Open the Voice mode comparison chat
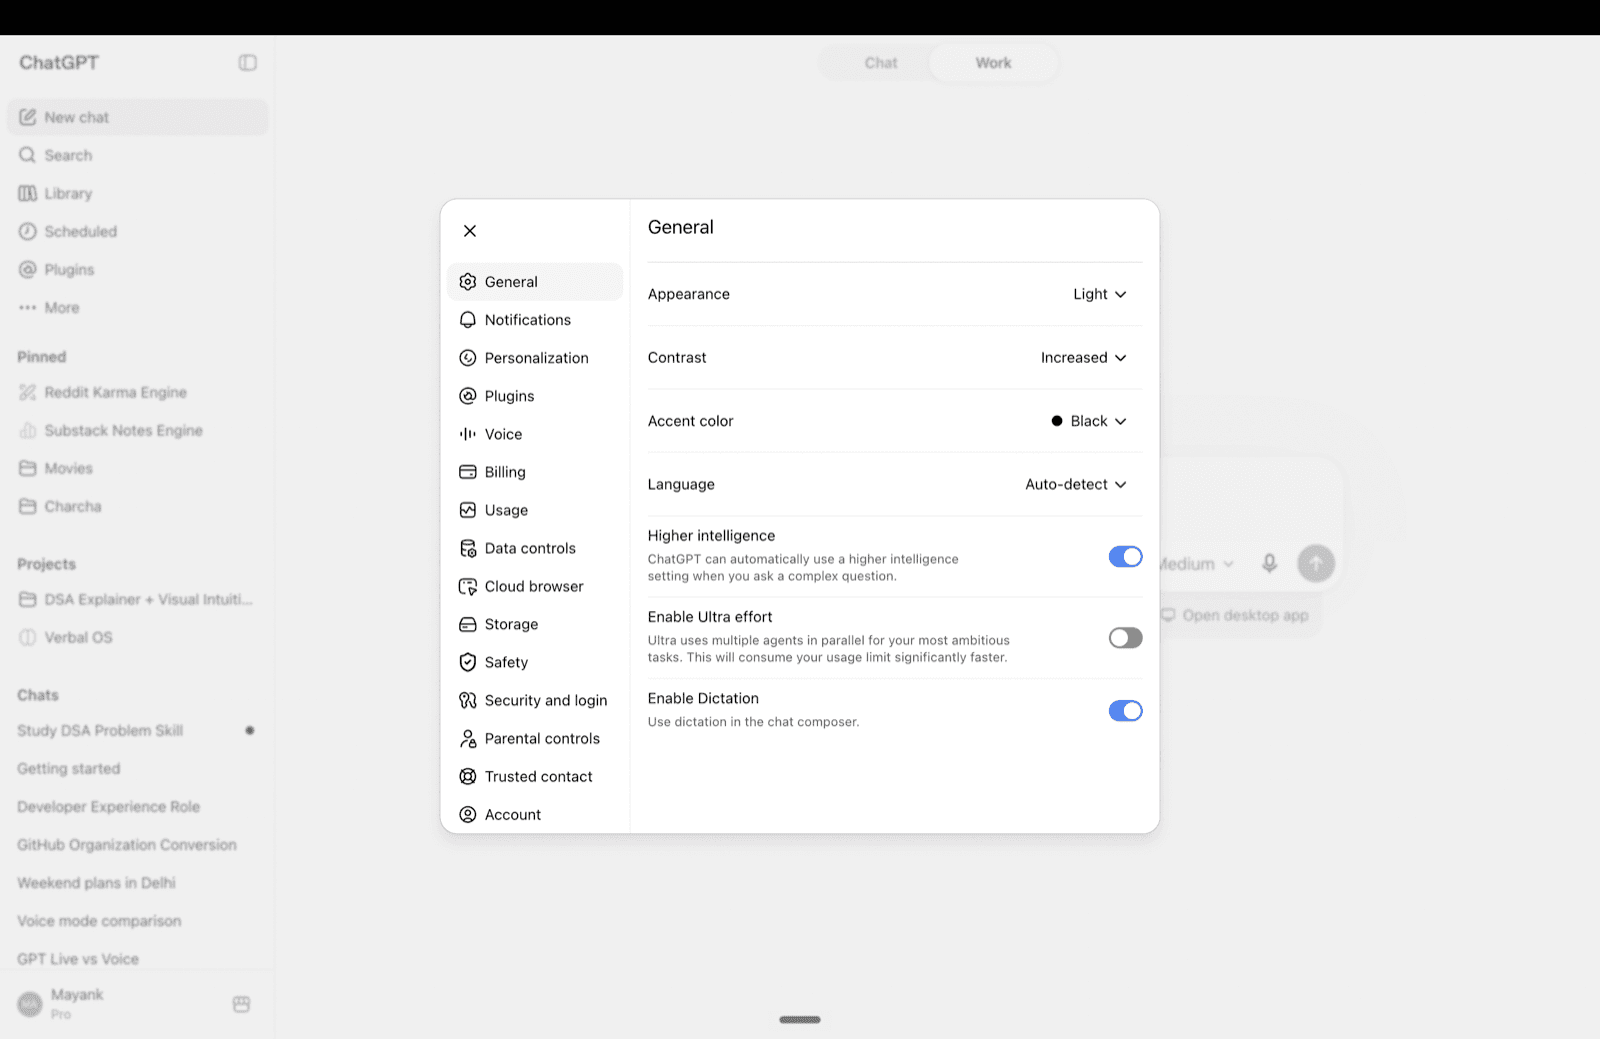 click(x=137, y=921)
